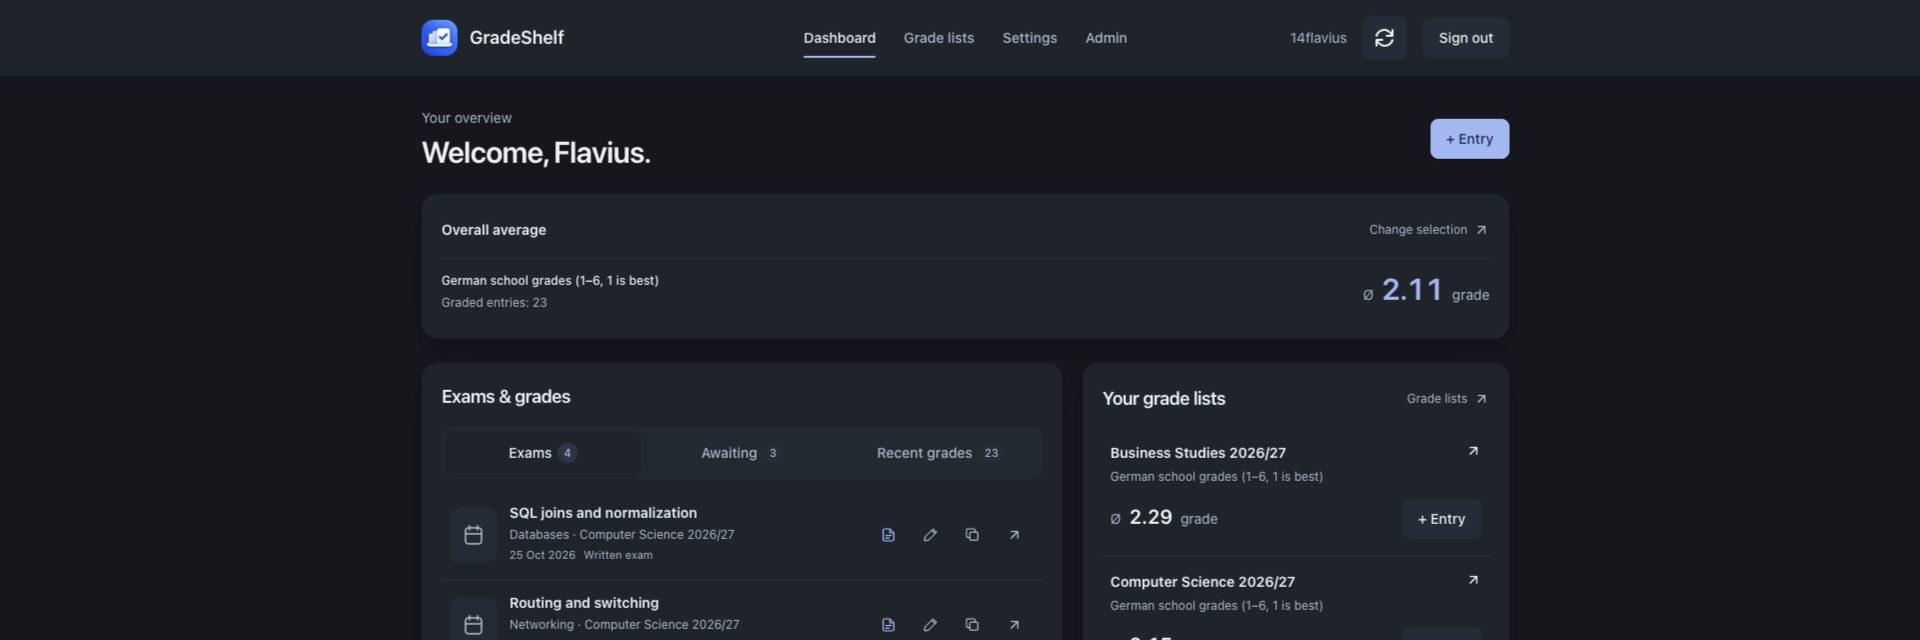
Task: Click the Routing and switching title
Action: pyautogui.click(x=584, y=603)
